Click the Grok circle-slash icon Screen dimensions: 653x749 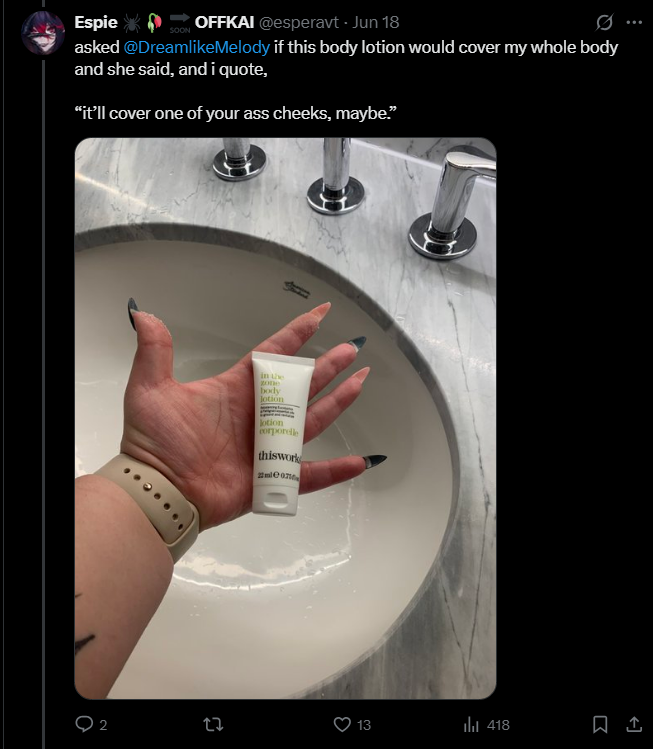tap(604, 22)
